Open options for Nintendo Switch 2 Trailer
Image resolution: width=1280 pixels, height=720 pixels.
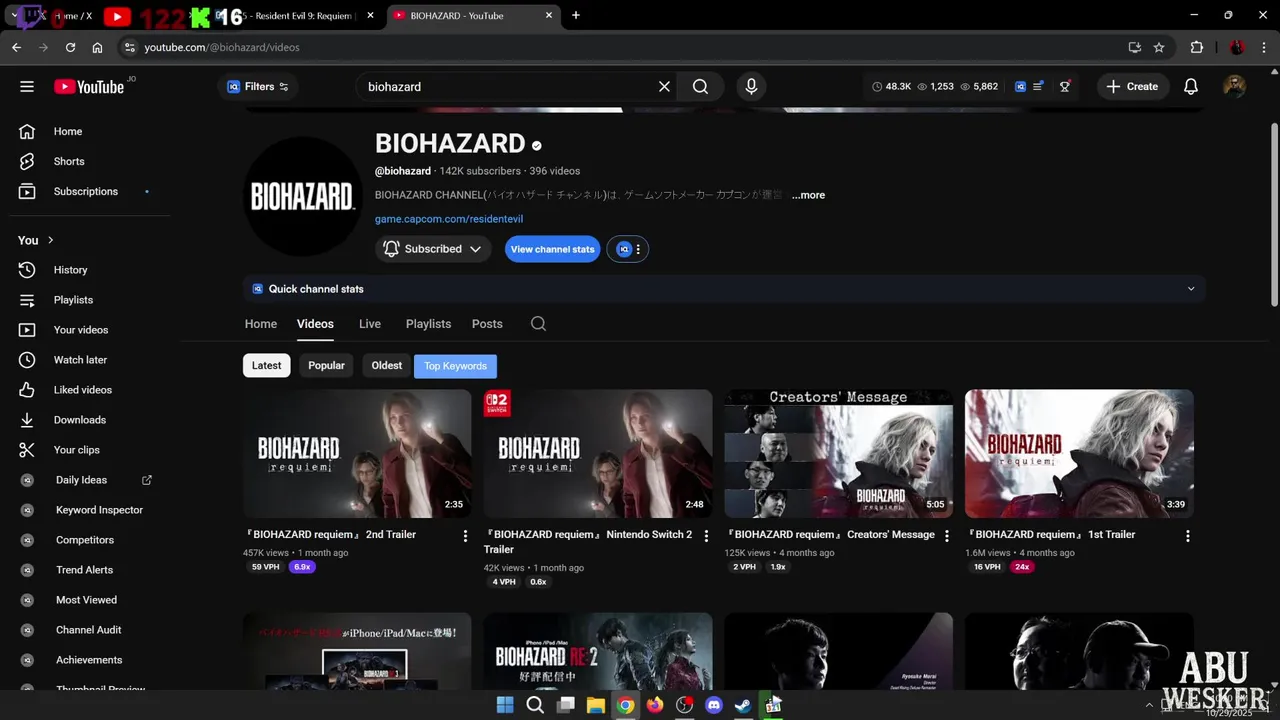706,536
